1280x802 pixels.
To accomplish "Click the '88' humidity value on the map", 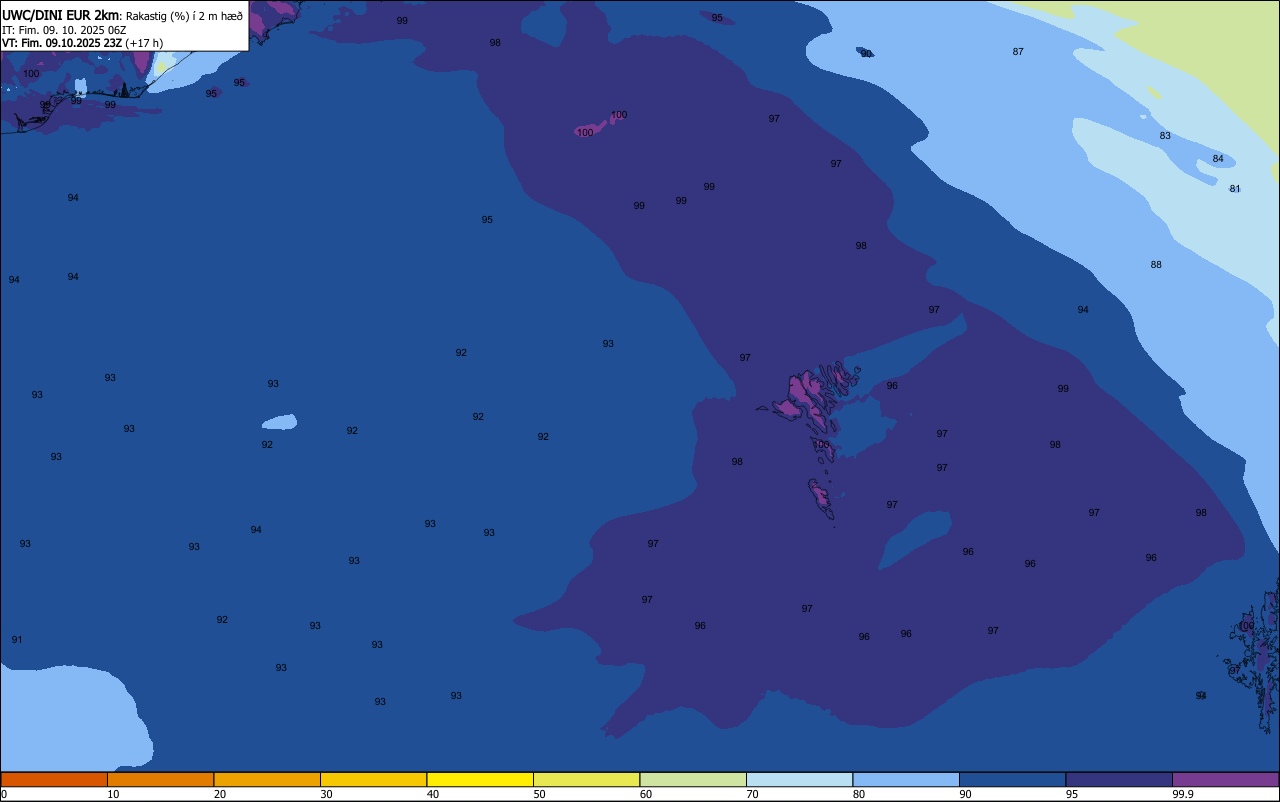I will (1156, 265).
